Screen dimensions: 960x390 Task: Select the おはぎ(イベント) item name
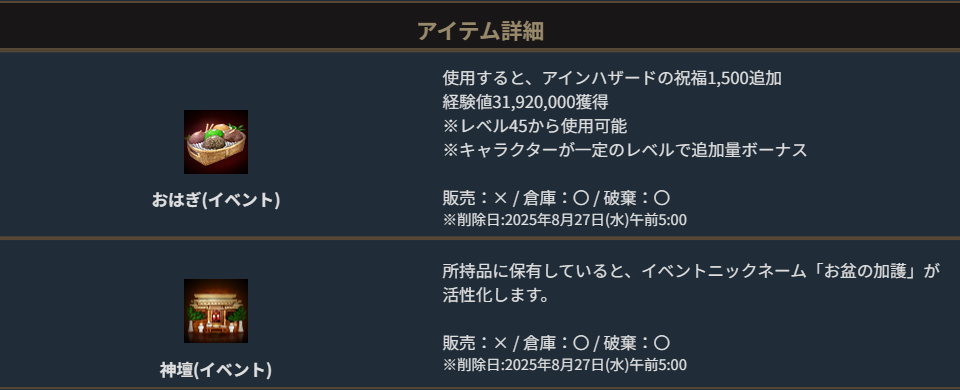tap(216, 200)
